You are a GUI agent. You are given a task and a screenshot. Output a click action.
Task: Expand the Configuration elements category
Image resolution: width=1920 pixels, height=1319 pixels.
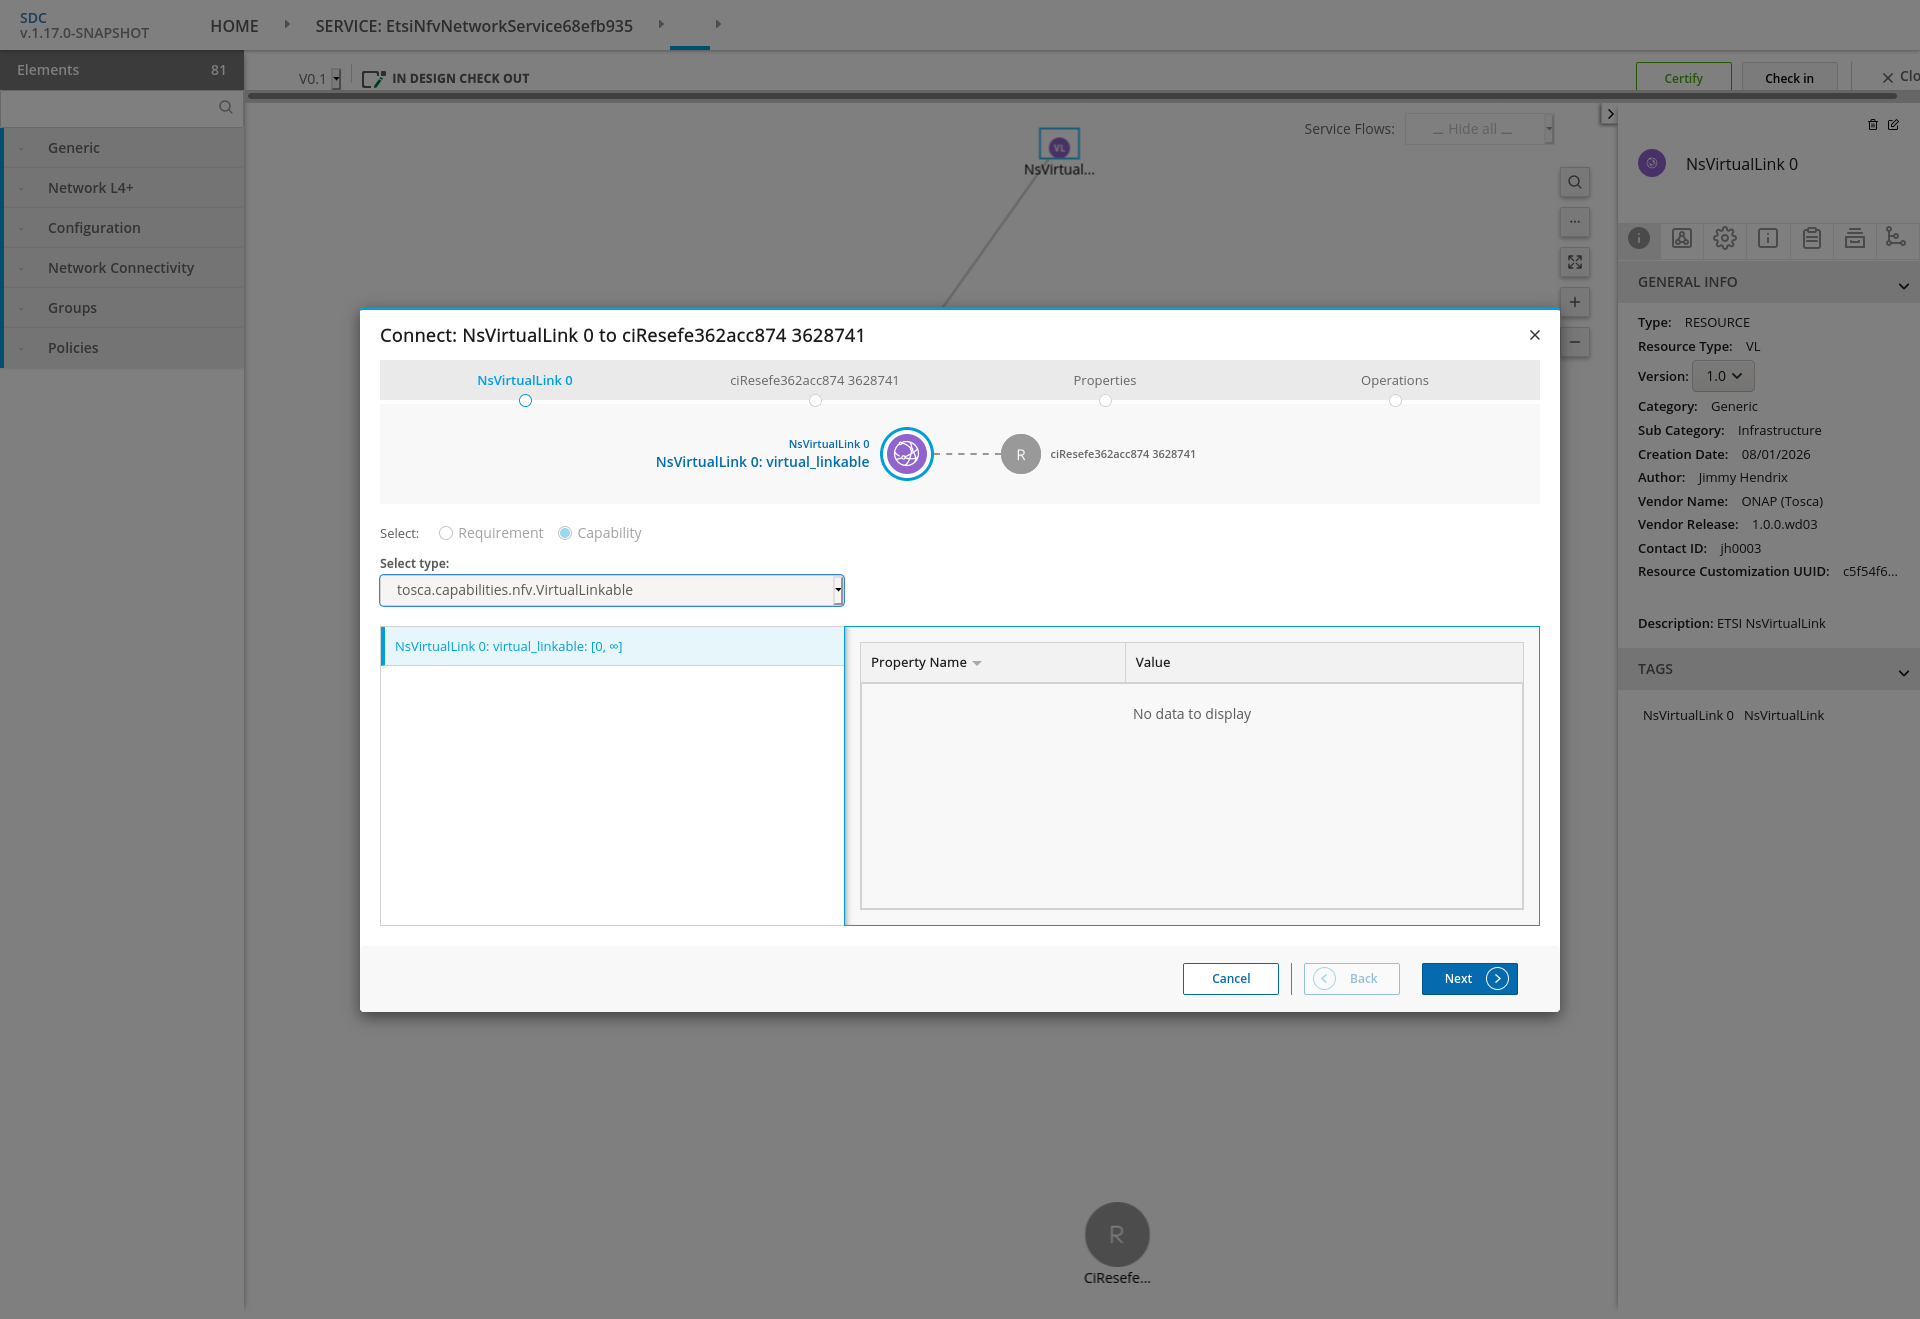(x=123, y=228)
